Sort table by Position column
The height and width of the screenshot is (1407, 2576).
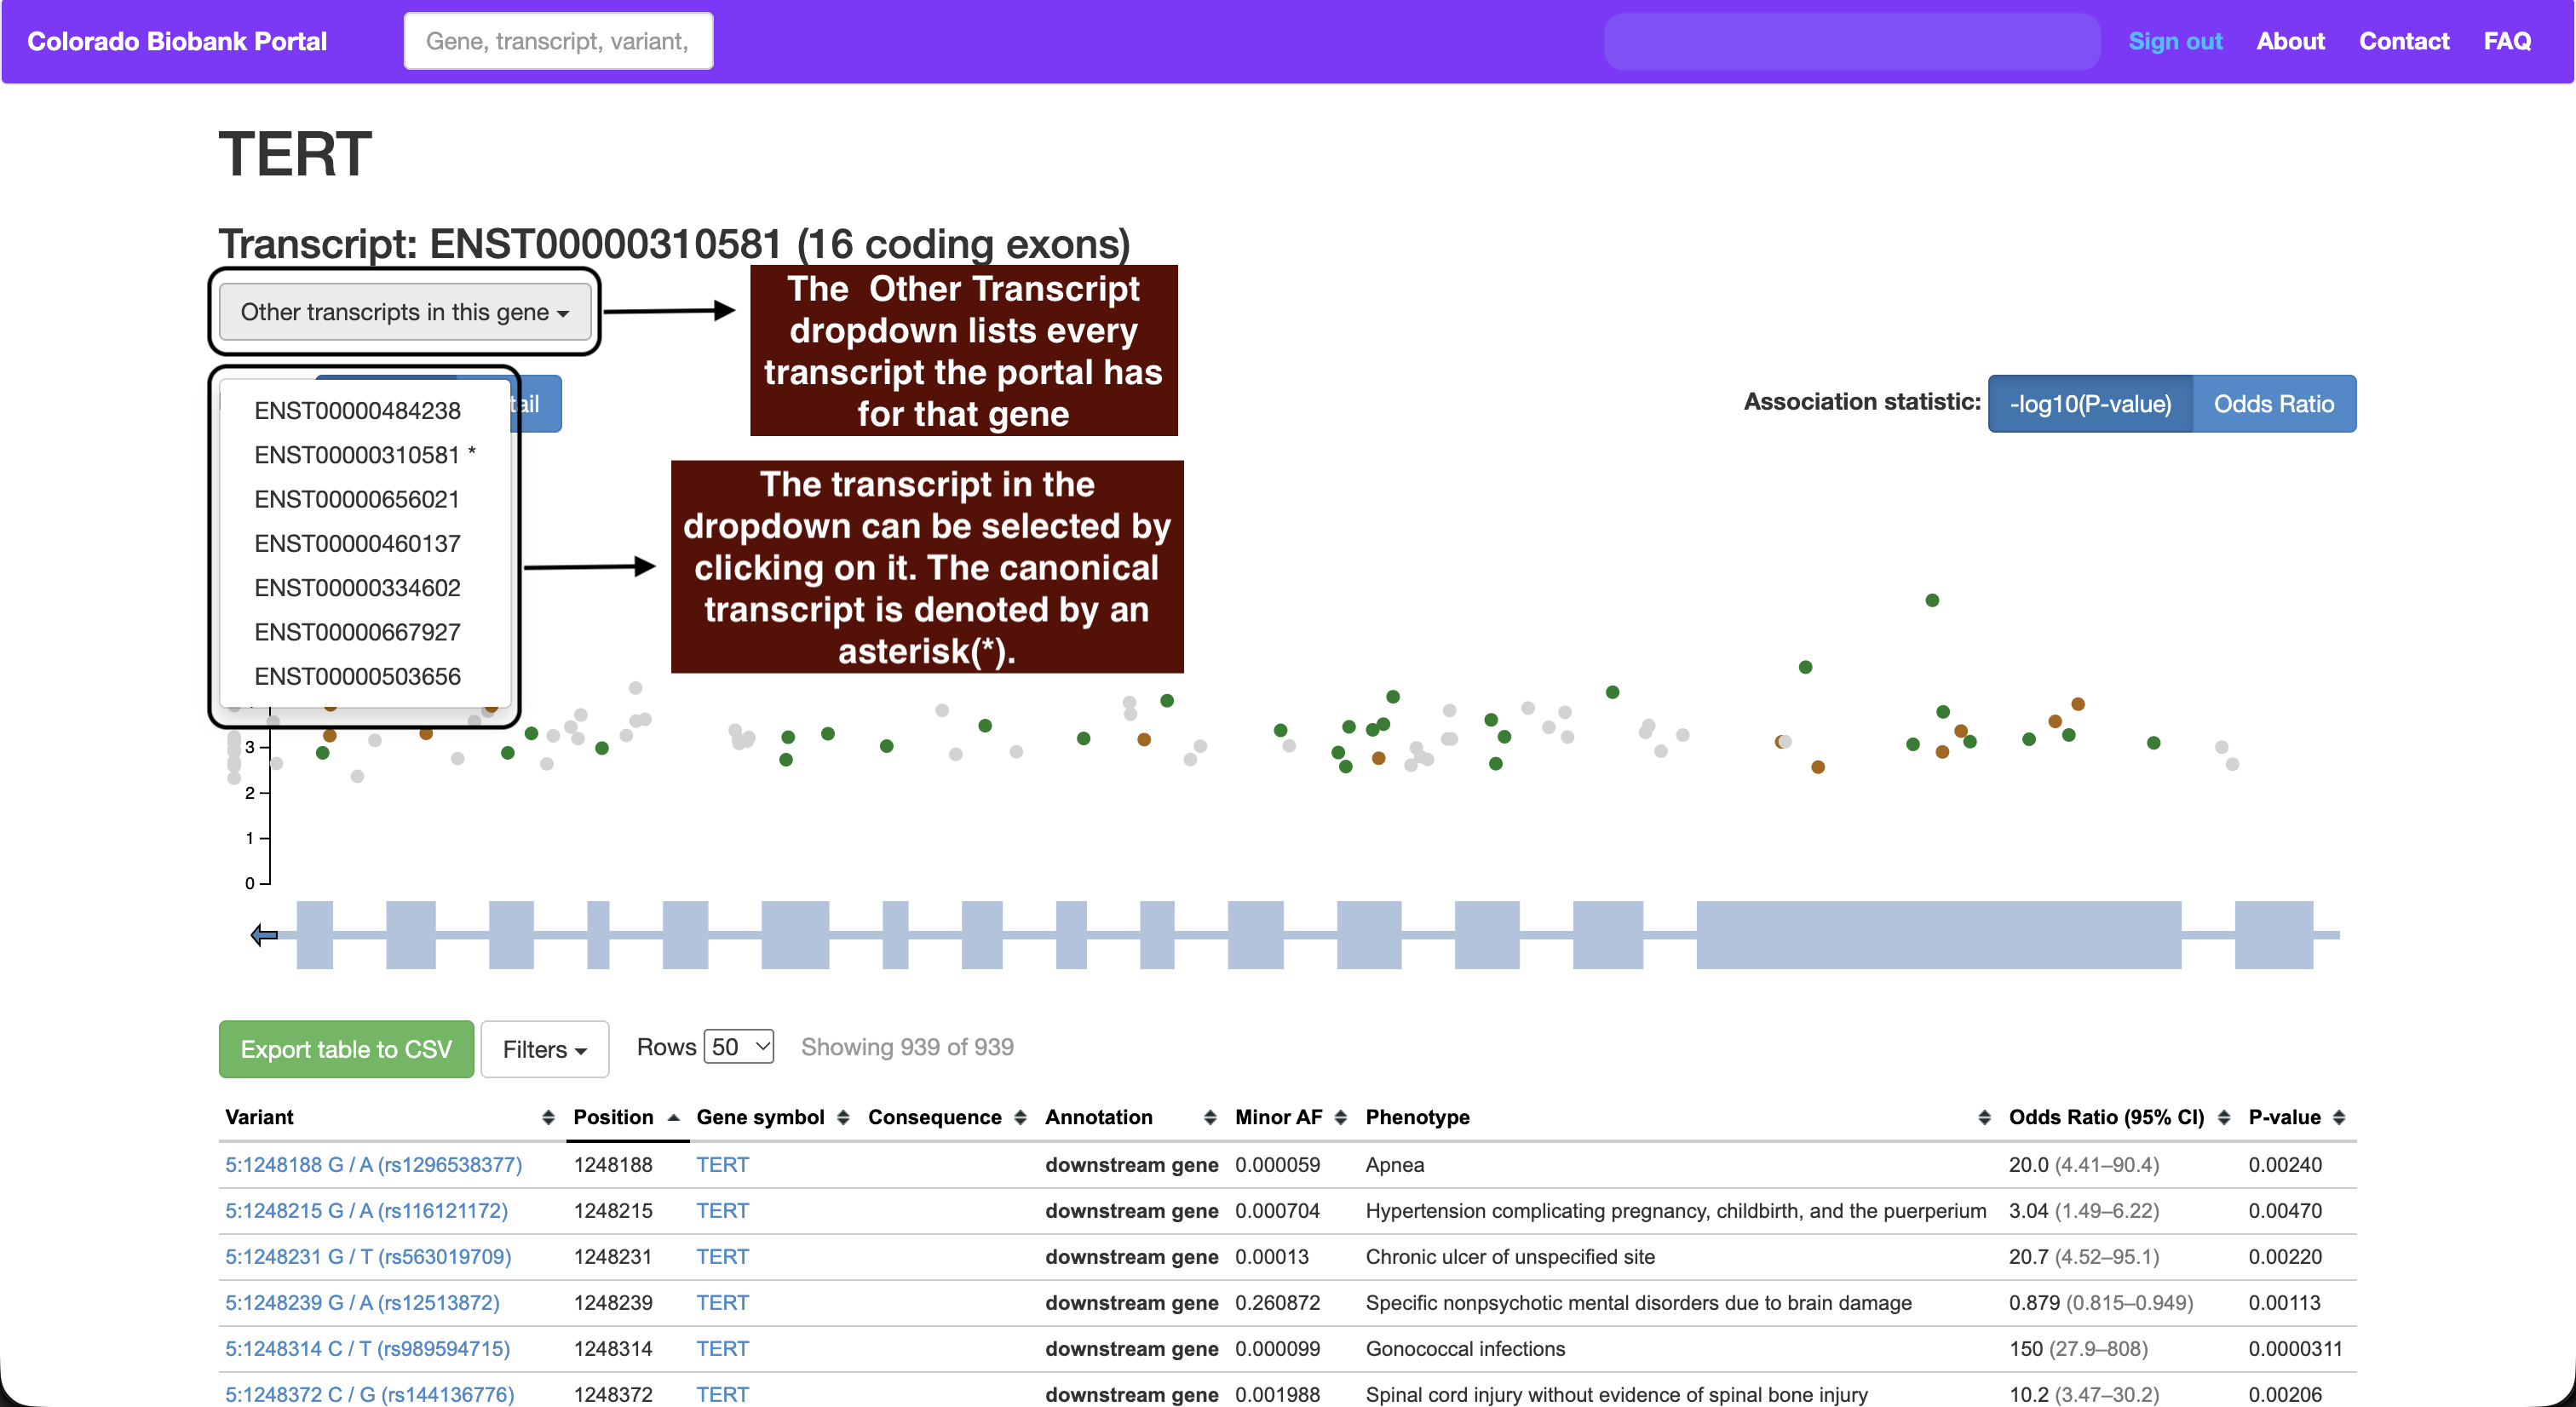point(626,1117)
